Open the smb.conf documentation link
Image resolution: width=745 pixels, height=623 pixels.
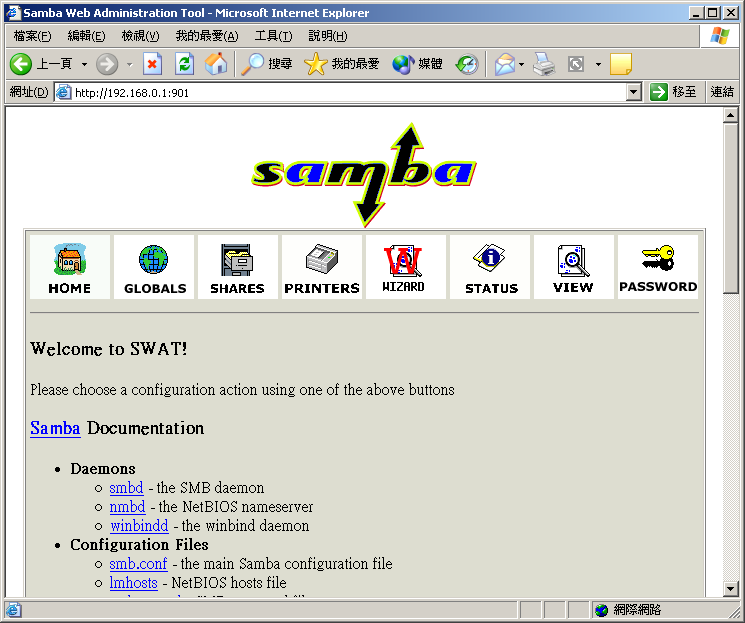[x=138, y=564]
